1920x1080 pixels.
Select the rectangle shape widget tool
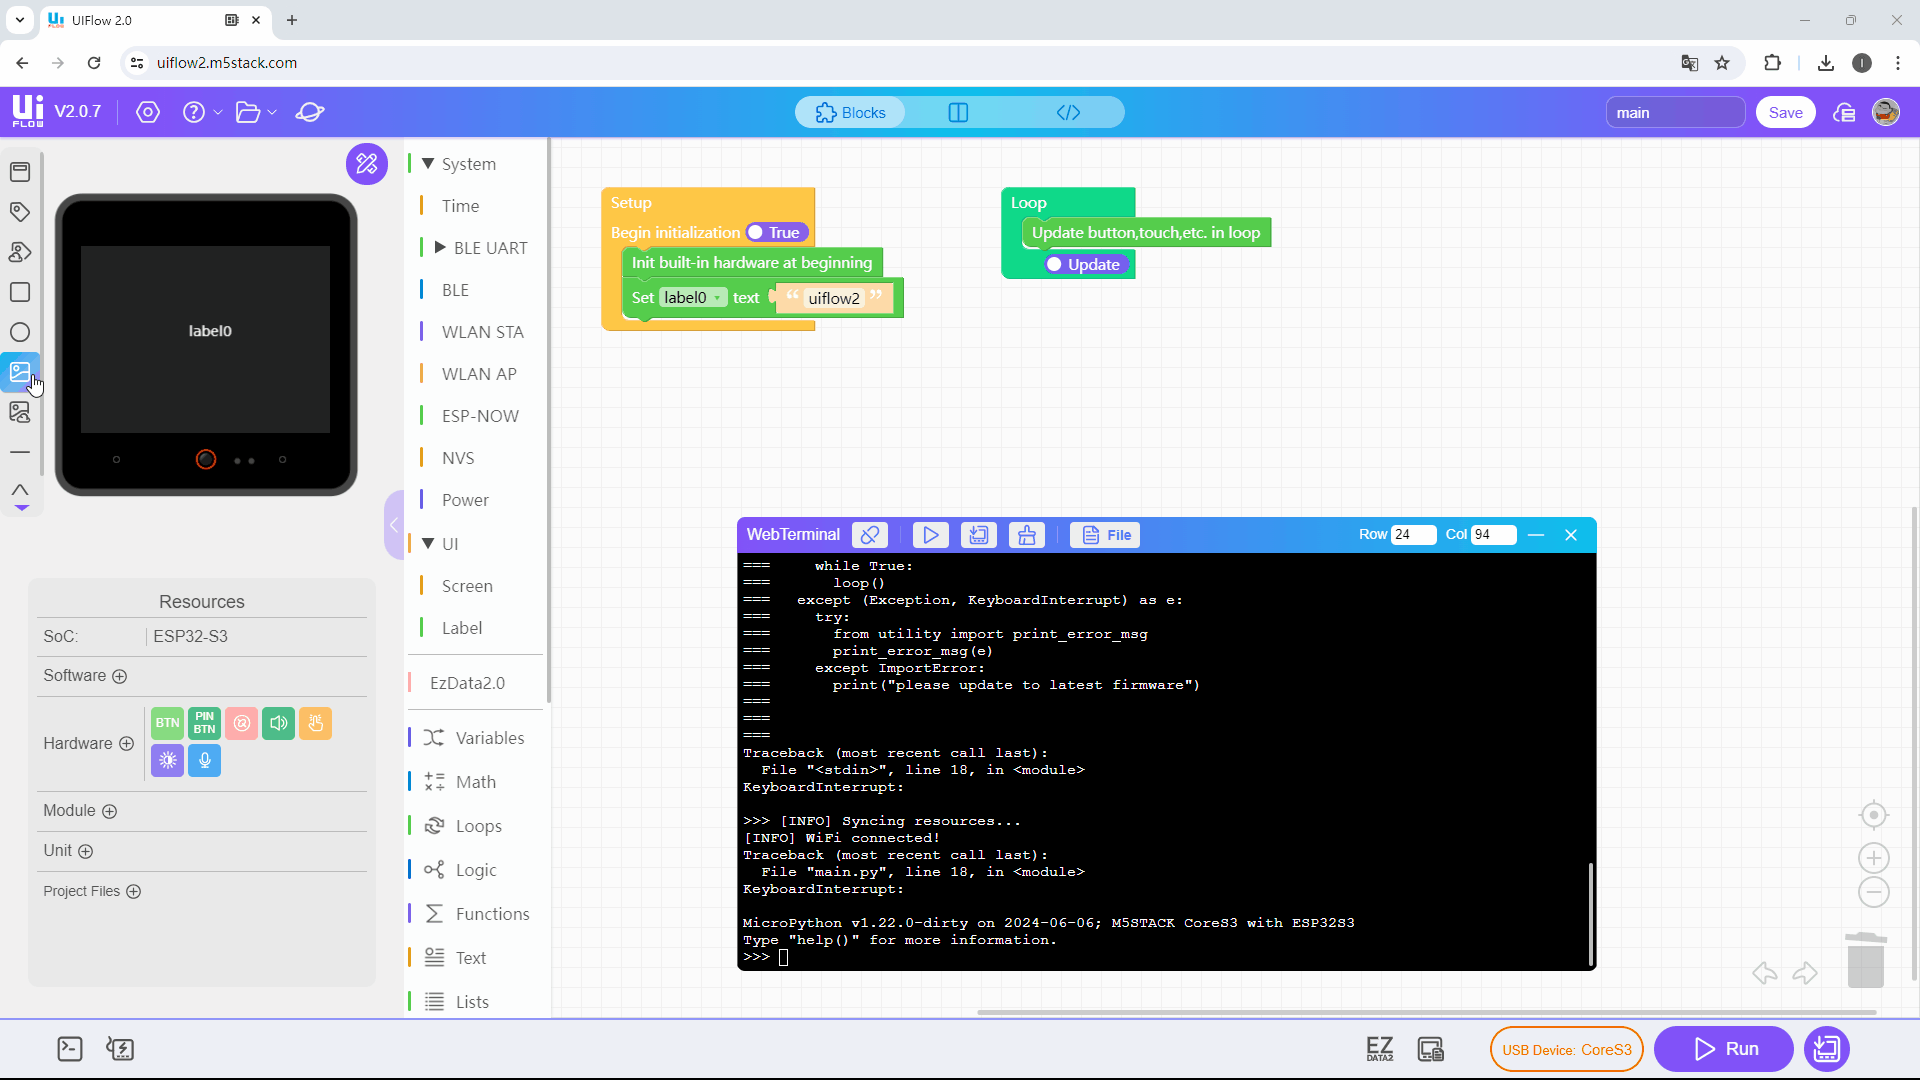pos(20,292)
